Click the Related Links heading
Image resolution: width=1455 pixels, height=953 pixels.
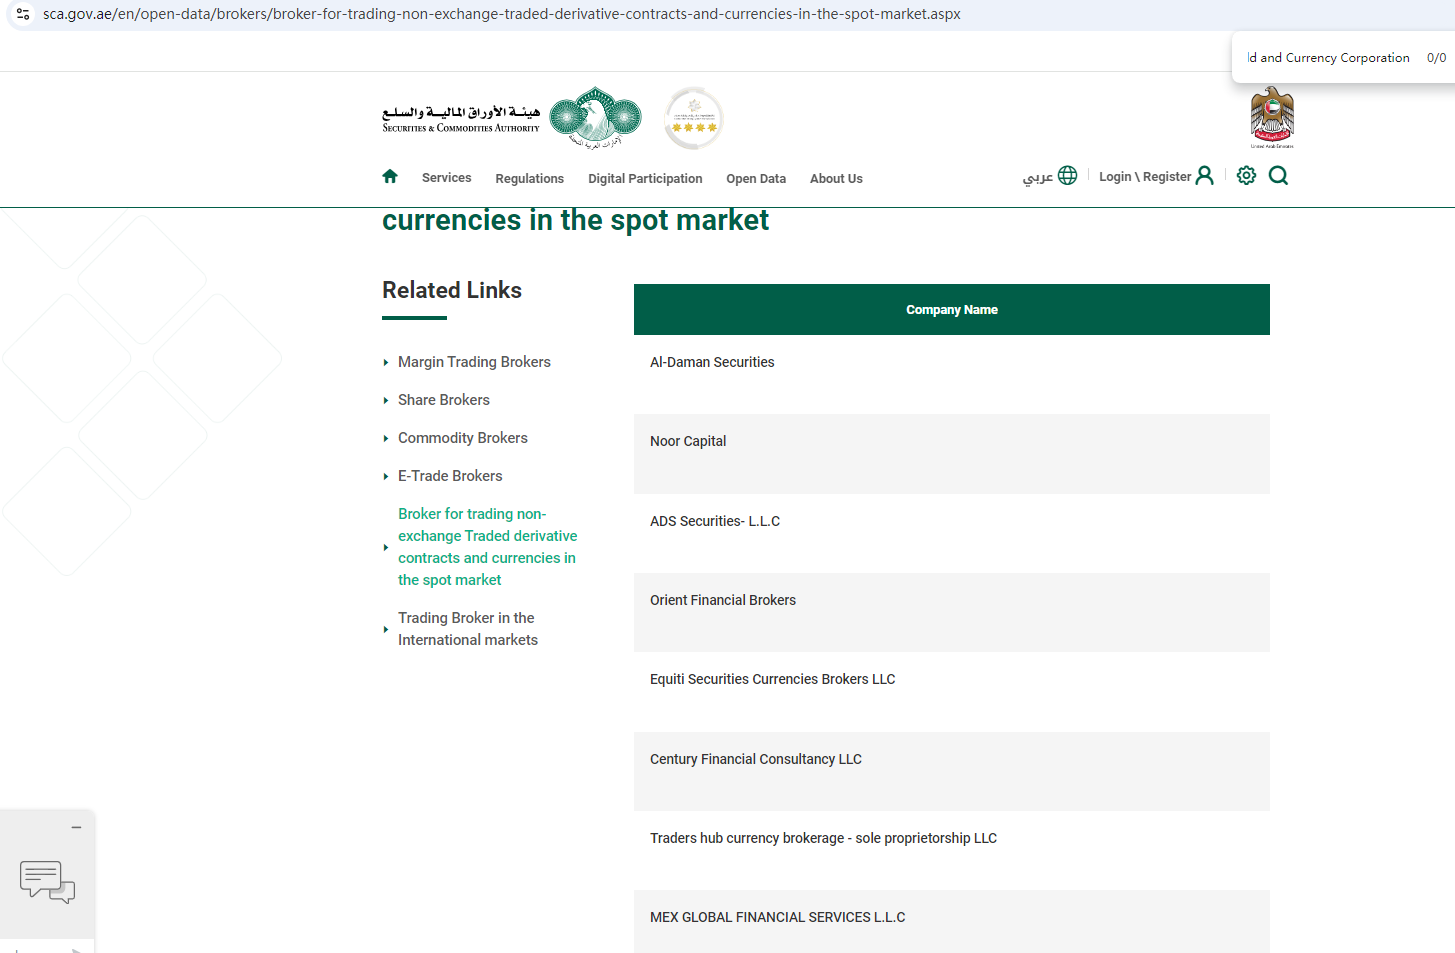[452, 290]
